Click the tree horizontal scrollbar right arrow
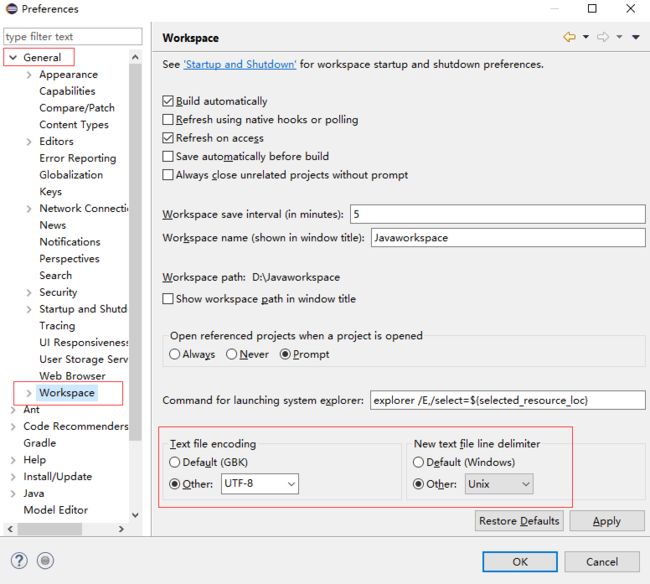650x584 pixels. 121,529
